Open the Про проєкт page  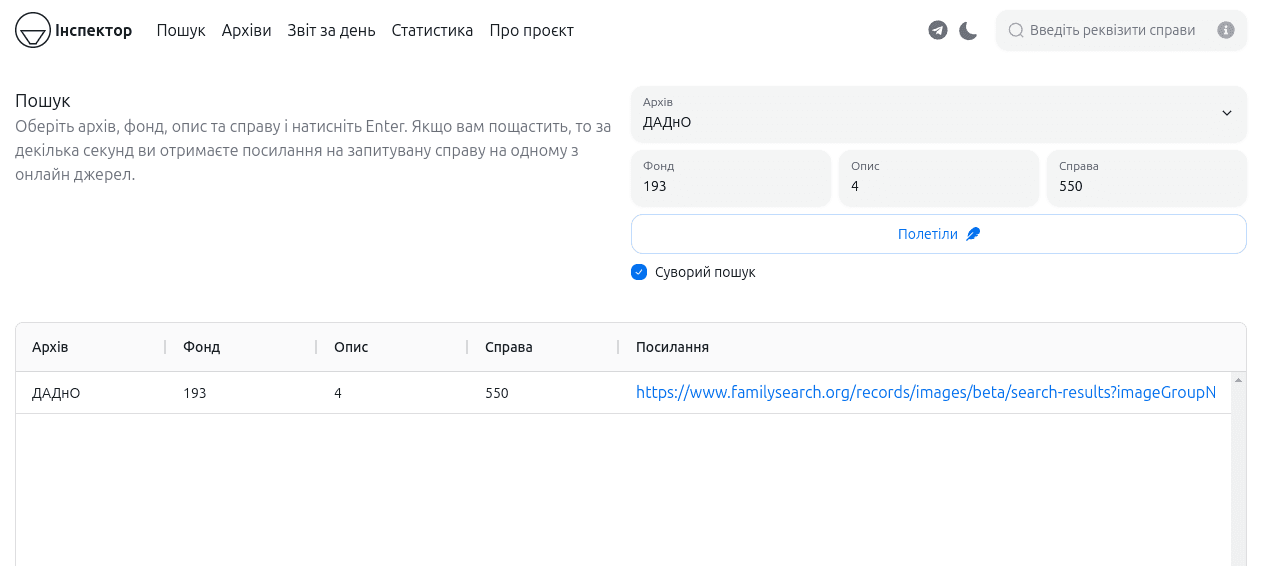[x=532, y=31]
